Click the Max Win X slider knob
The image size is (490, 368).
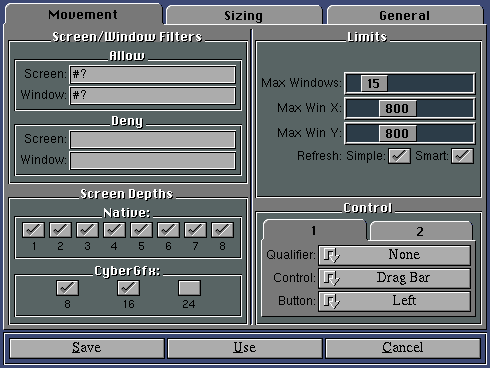coord(397,108)
